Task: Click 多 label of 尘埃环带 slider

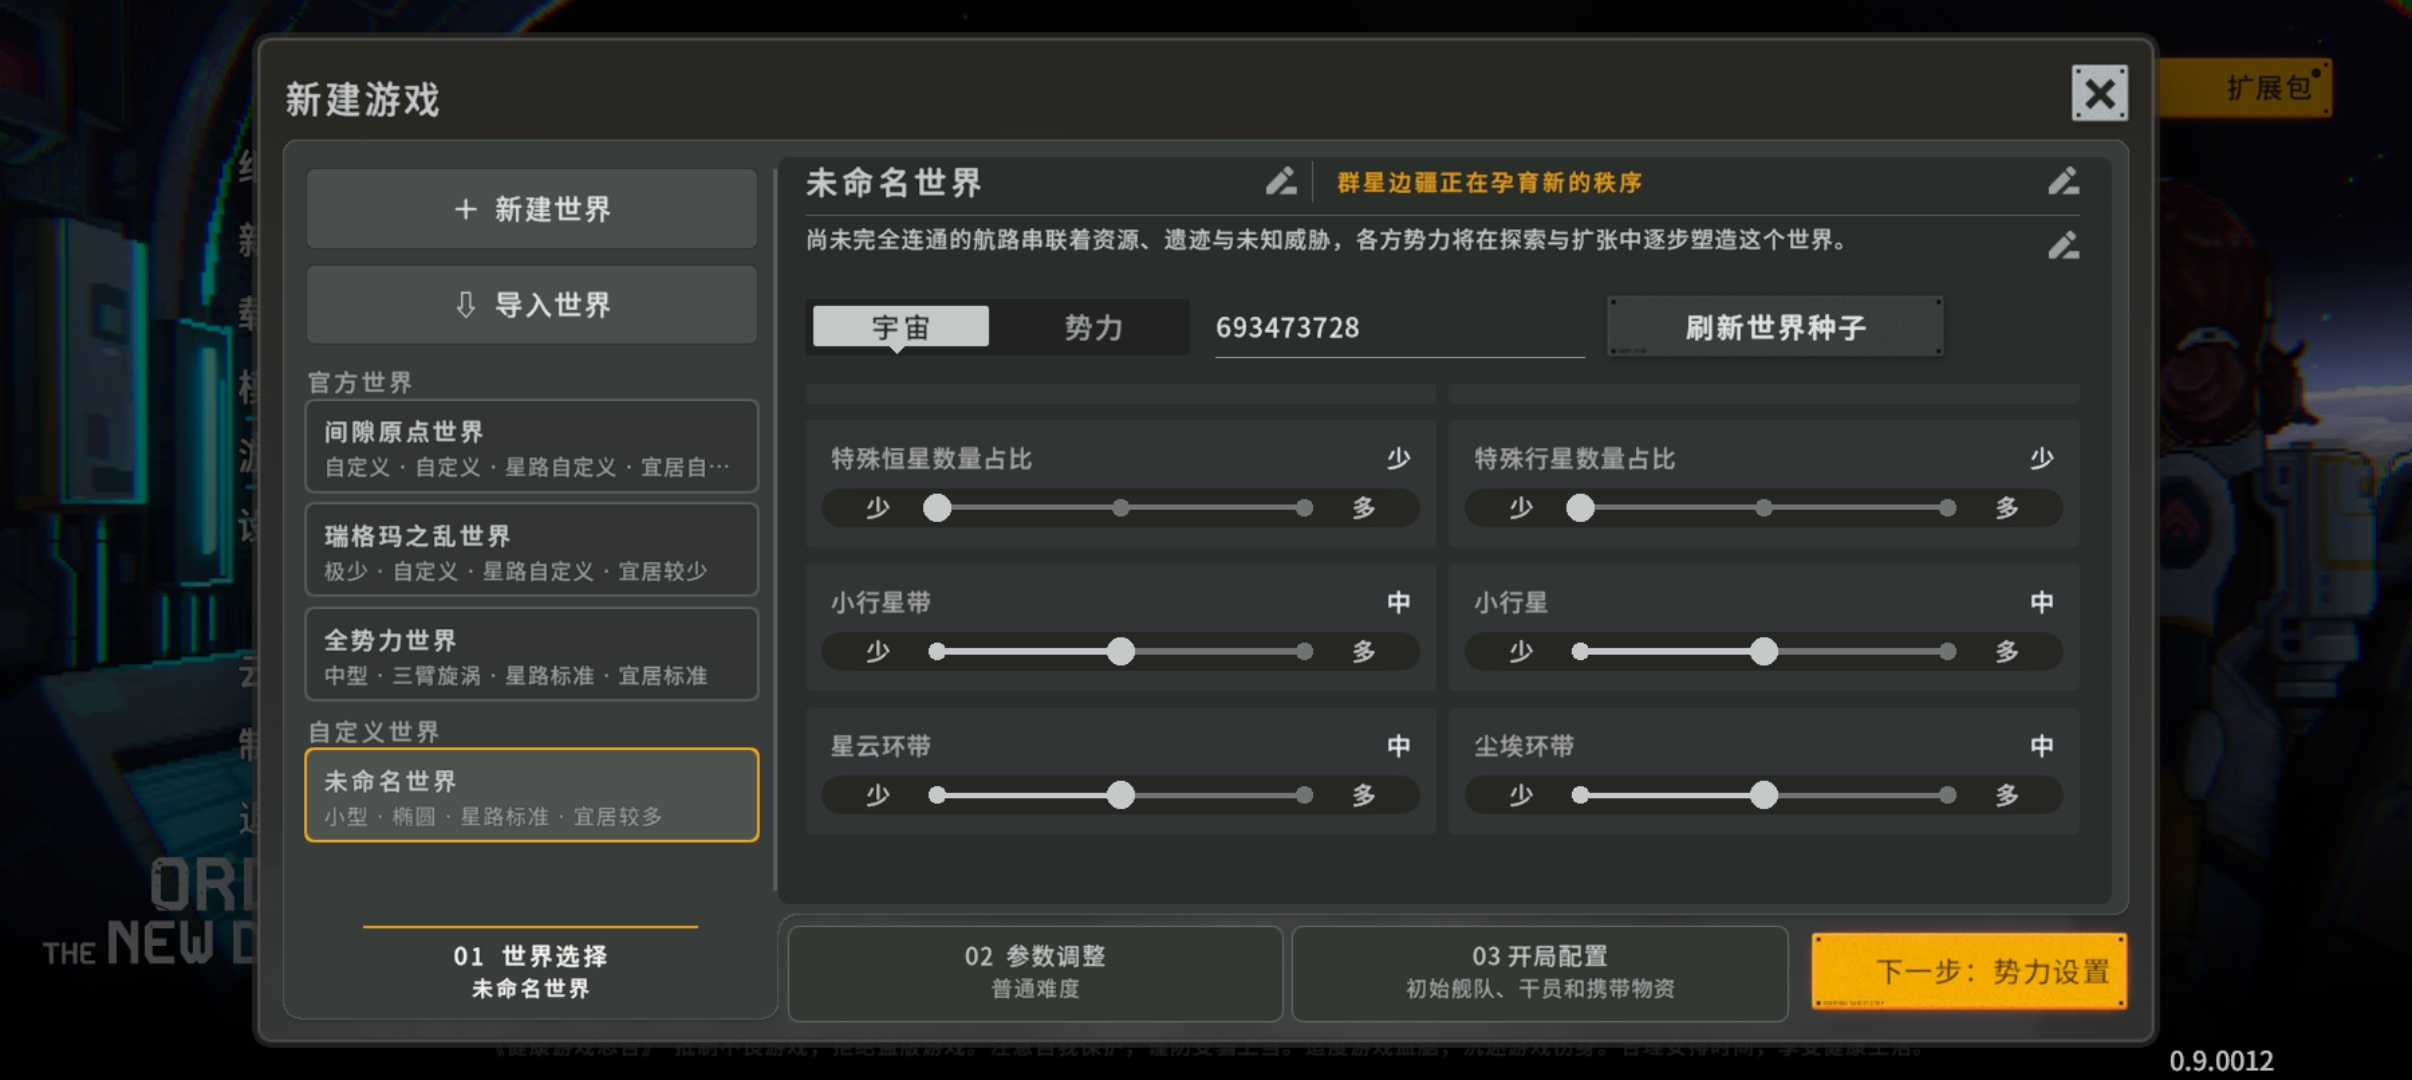Action: (x=2007, y=796)
